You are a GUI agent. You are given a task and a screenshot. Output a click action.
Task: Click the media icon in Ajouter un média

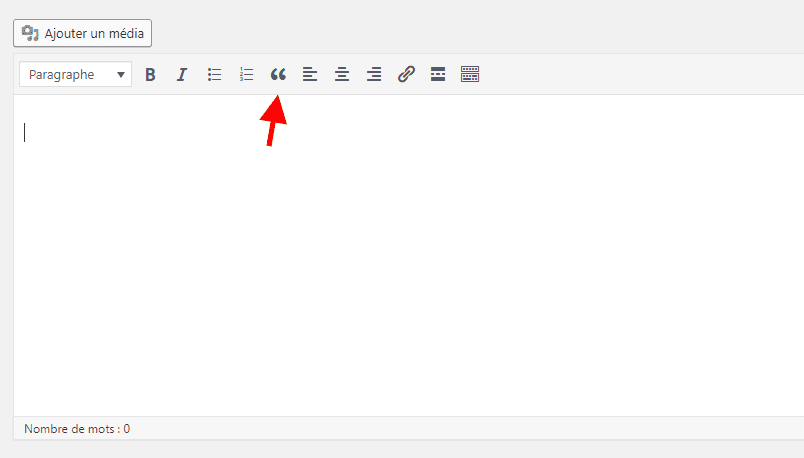click(30, 33)
